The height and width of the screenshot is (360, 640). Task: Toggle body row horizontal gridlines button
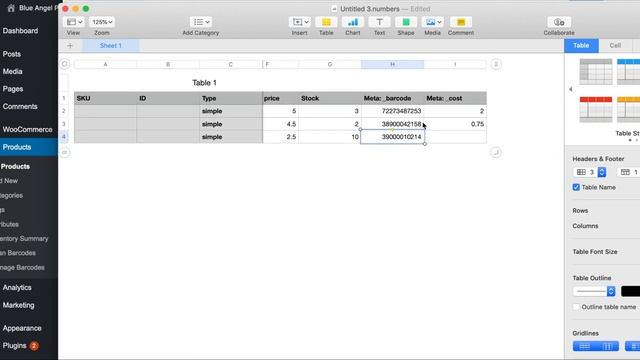tap(584, 347)
